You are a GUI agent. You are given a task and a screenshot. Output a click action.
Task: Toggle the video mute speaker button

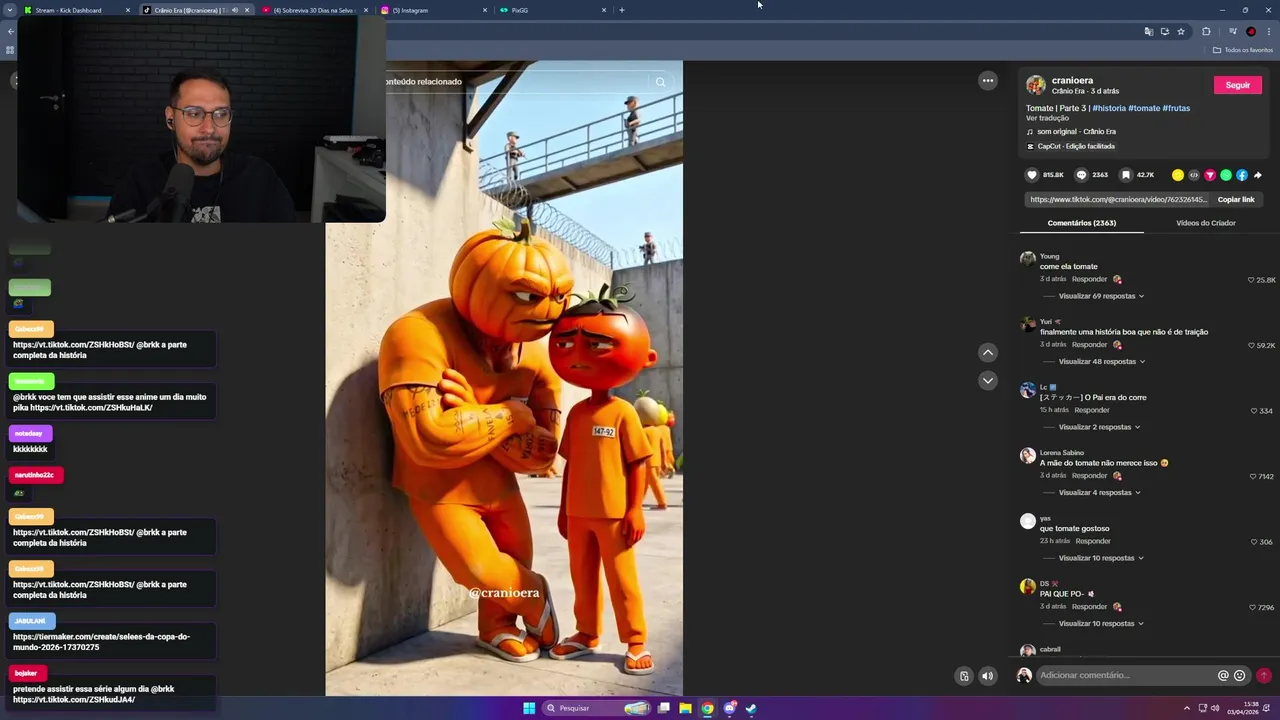click(x=987, y=676)
